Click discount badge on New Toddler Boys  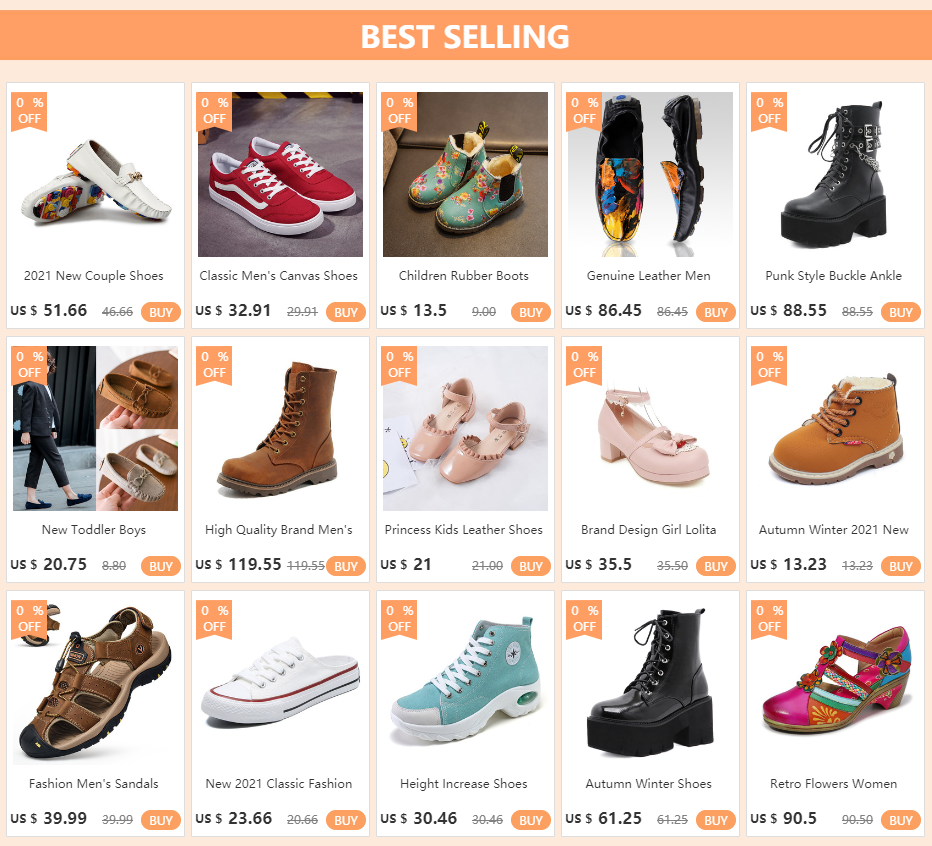click(x=29, y=364)
